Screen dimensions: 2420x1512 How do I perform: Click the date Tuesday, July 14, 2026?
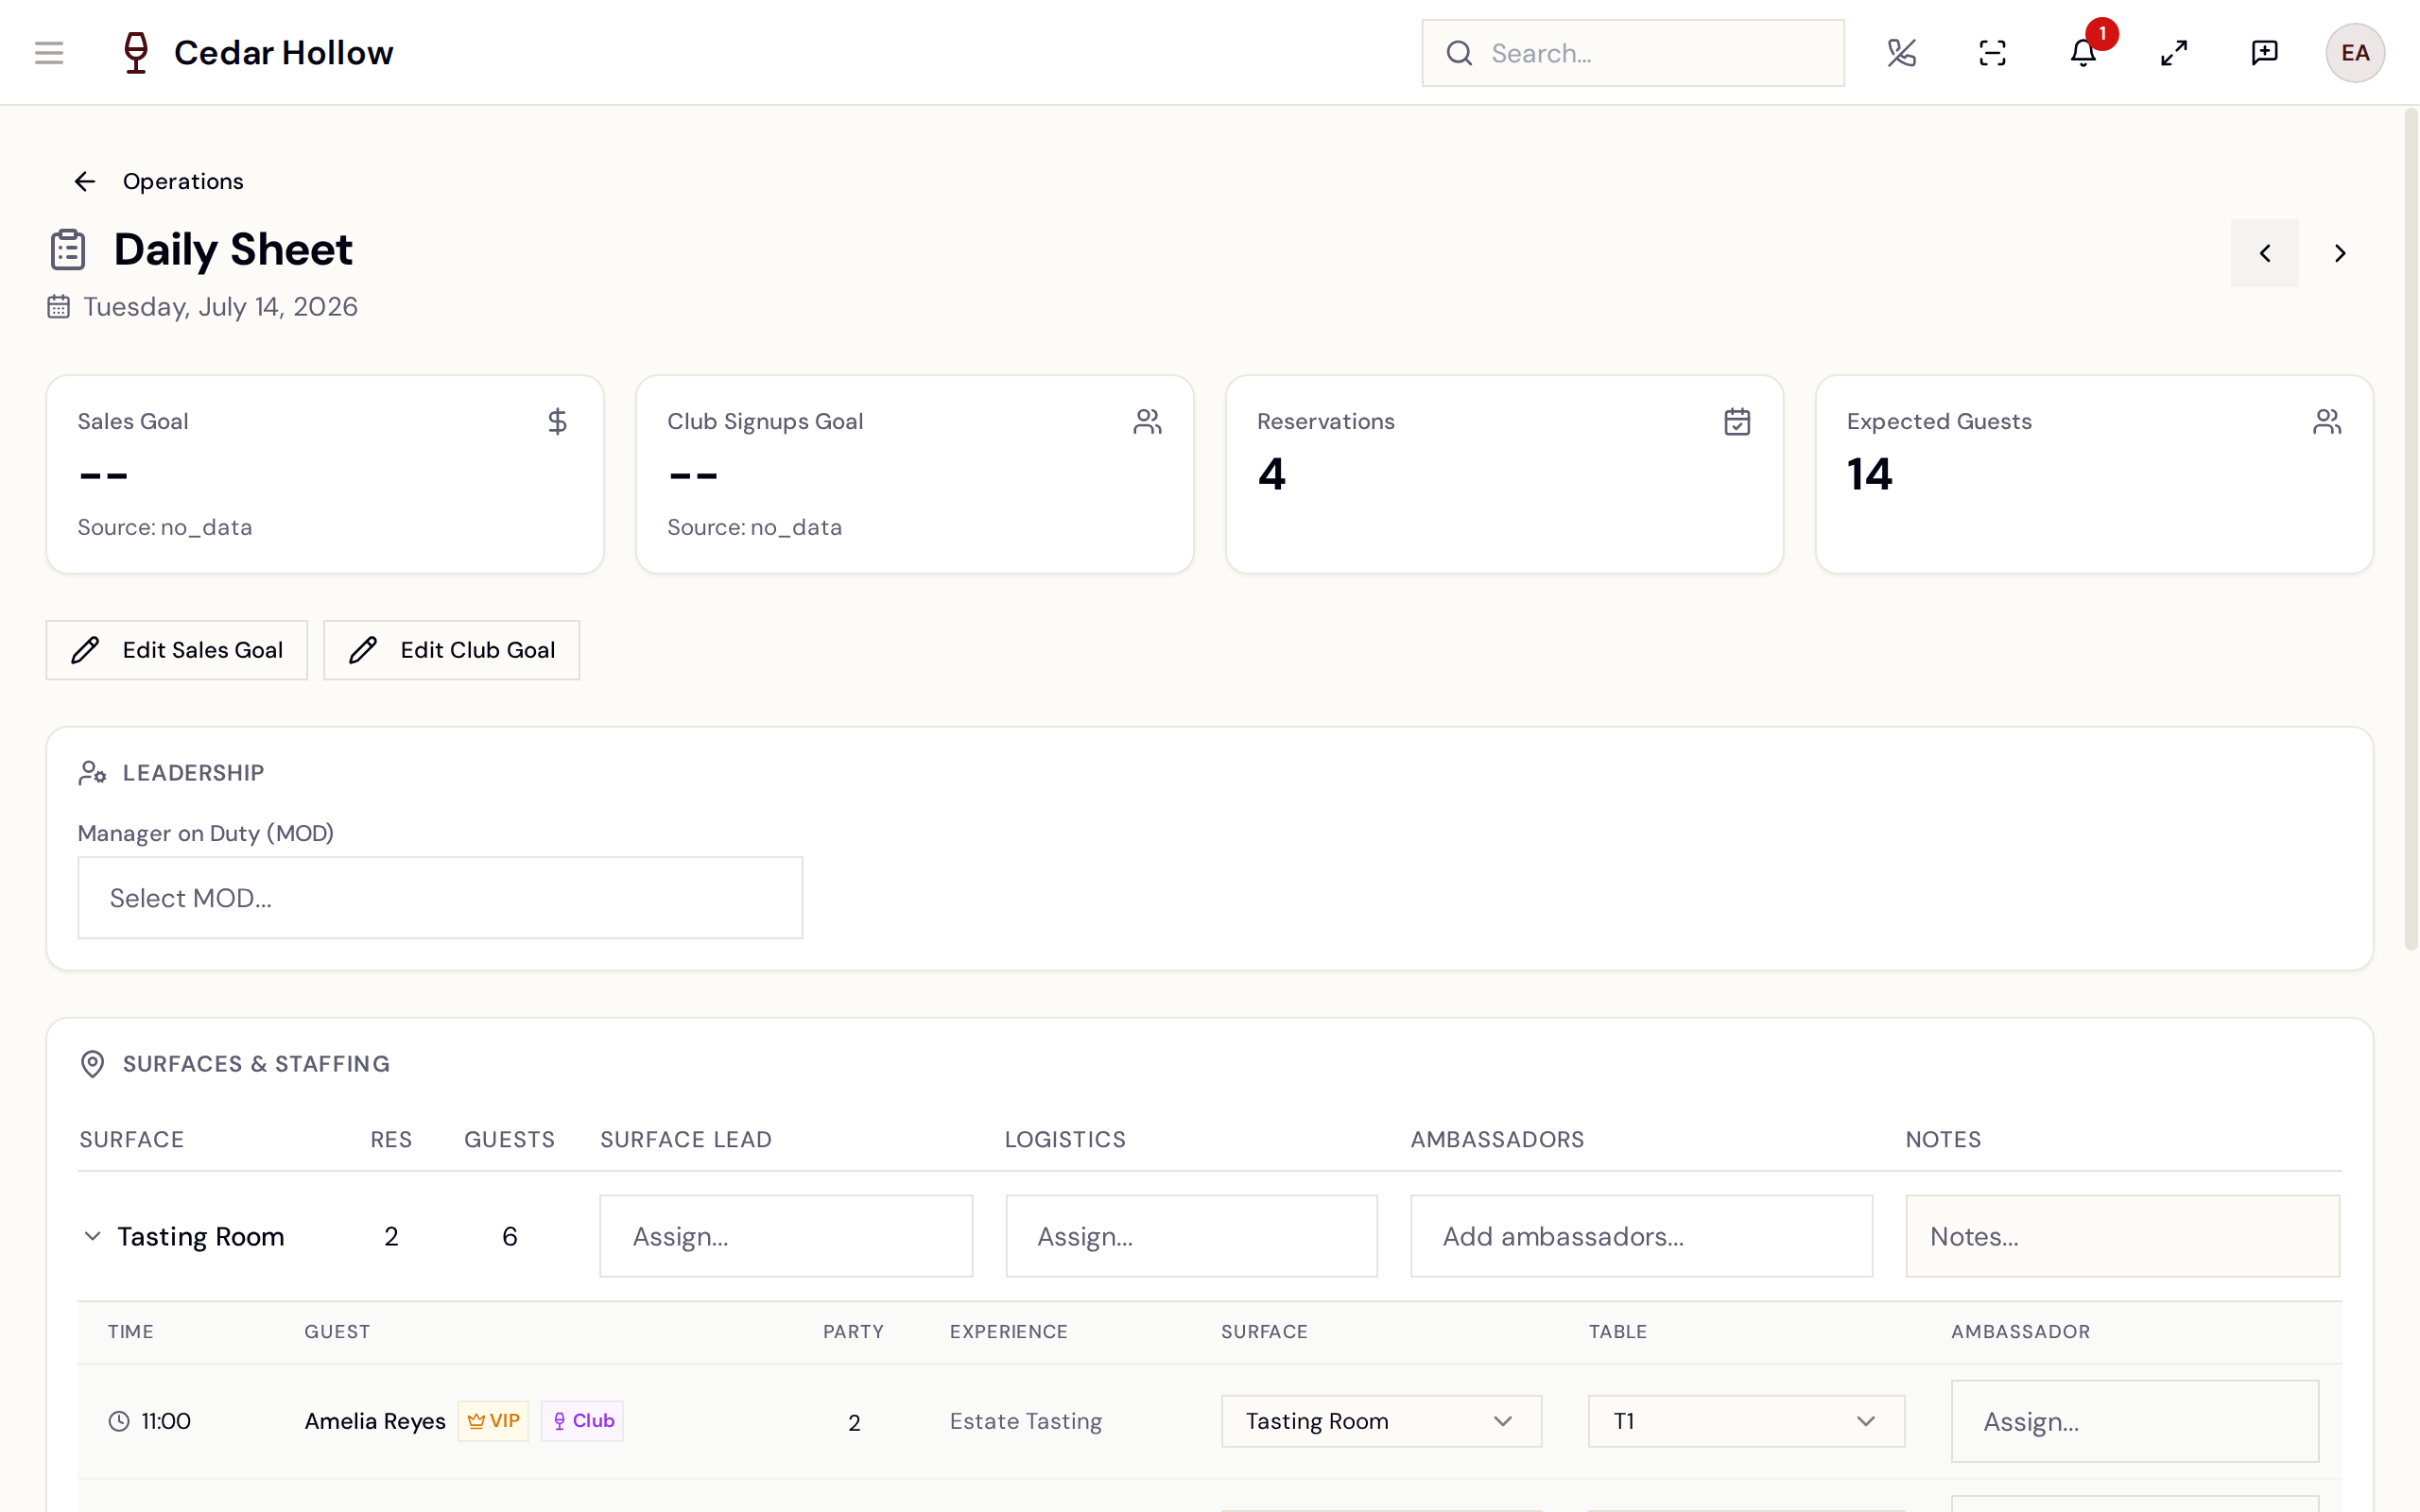click(220, 307)
